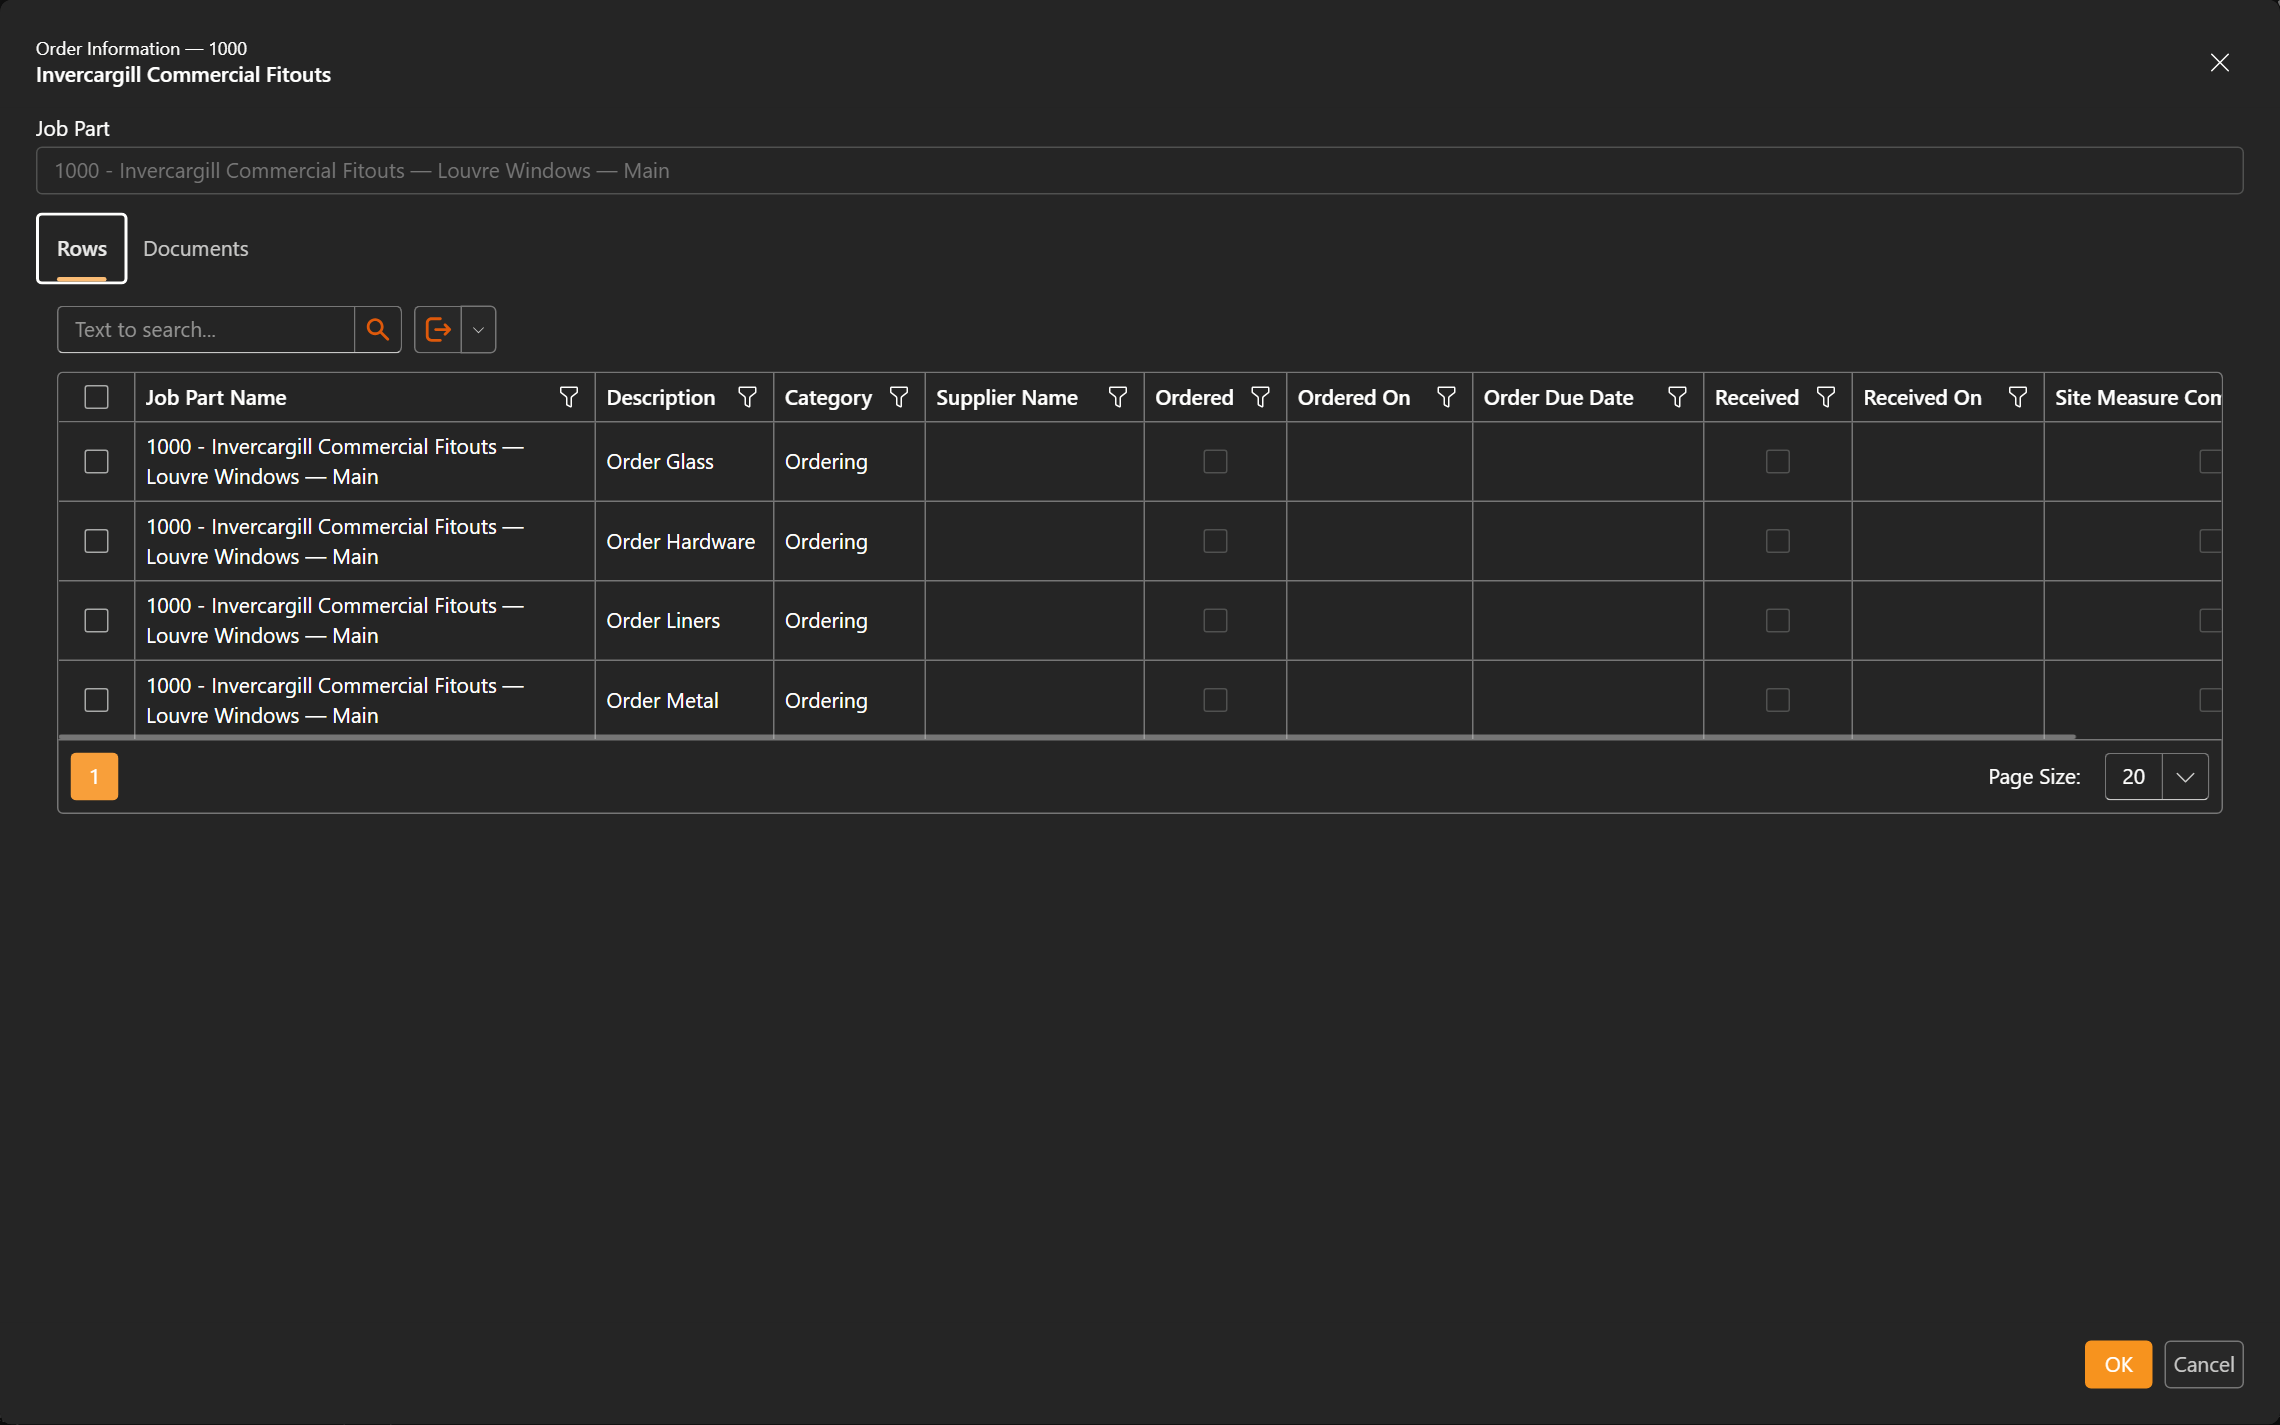The height and width of the screenshot is (1425, 2280).
Task: Click the export icon button
Action: (x=438, y=329)
